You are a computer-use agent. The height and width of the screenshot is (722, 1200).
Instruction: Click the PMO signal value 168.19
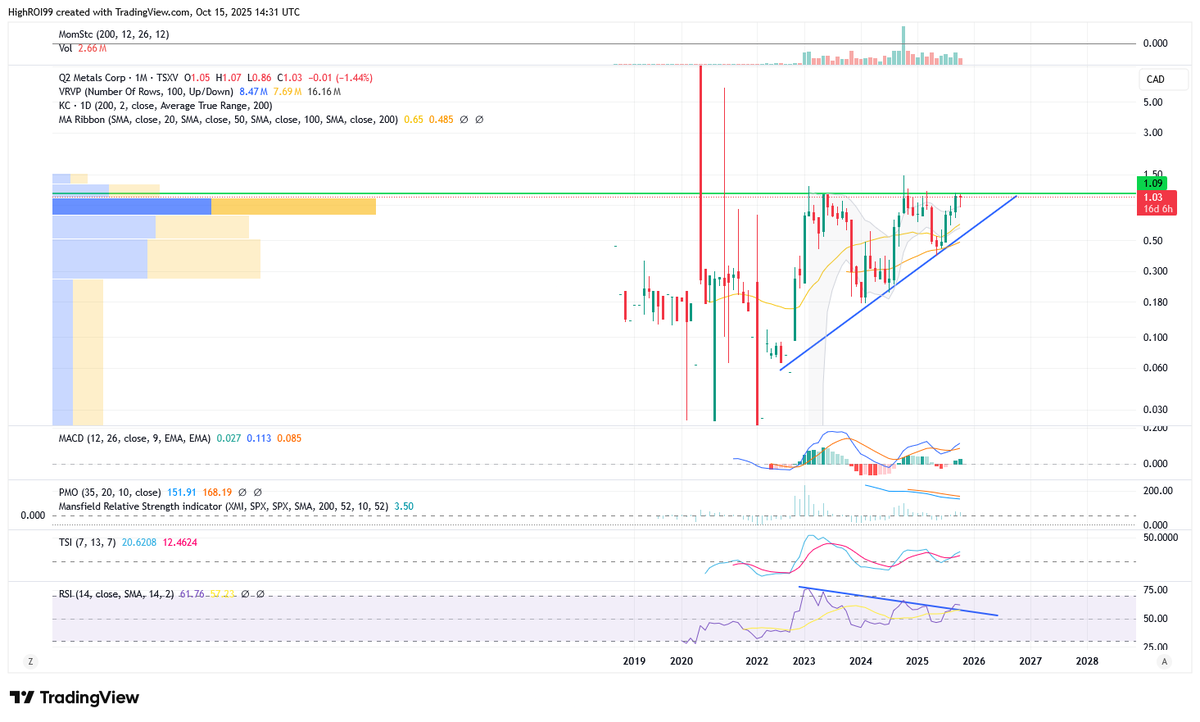tap(219, 492)
